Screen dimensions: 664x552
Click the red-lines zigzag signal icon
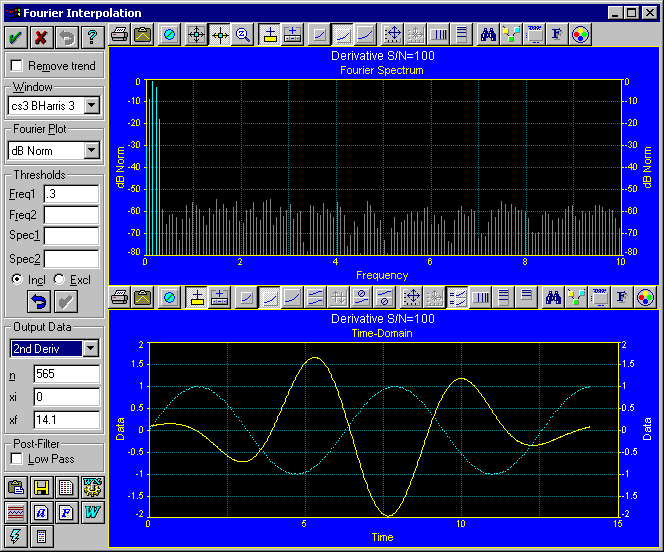tap(16, 513)
